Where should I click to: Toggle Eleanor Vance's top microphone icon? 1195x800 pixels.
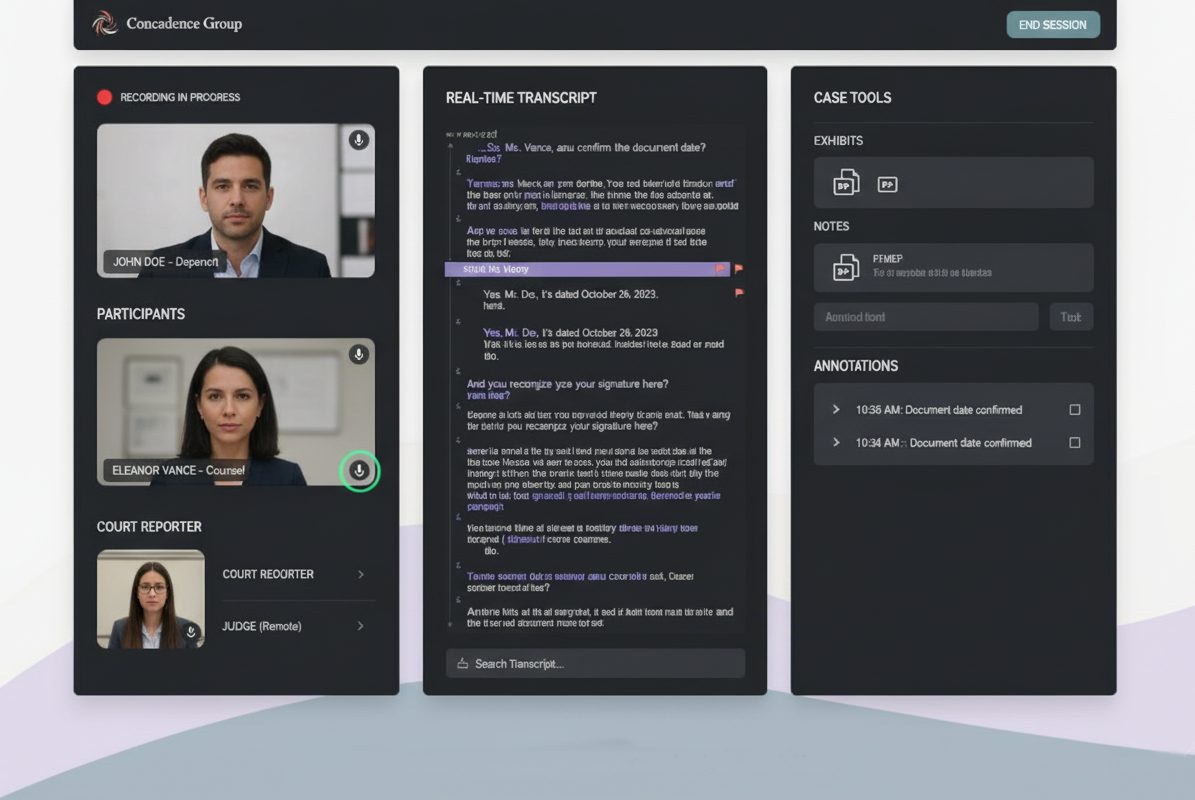pyautogui.click(x=358, y=354)
